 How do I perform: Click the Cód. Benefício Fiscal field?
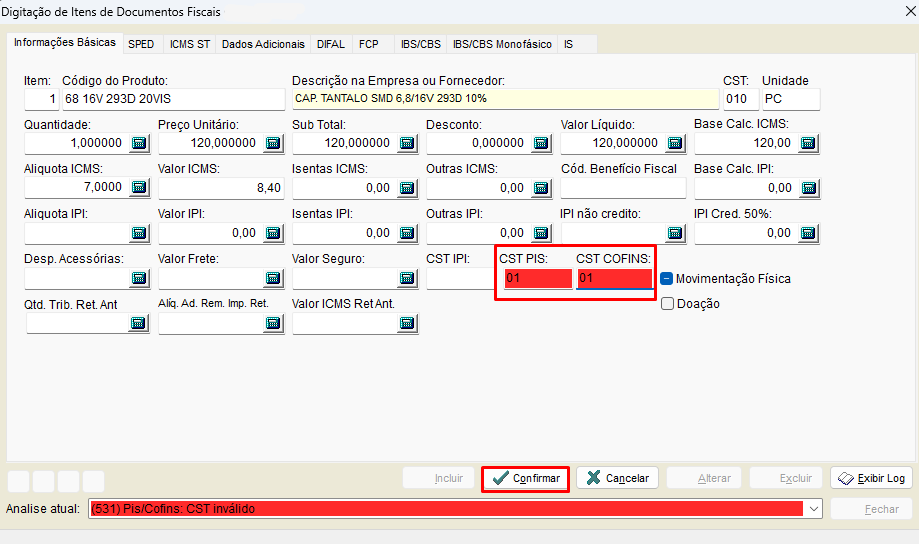click(622, 188)
